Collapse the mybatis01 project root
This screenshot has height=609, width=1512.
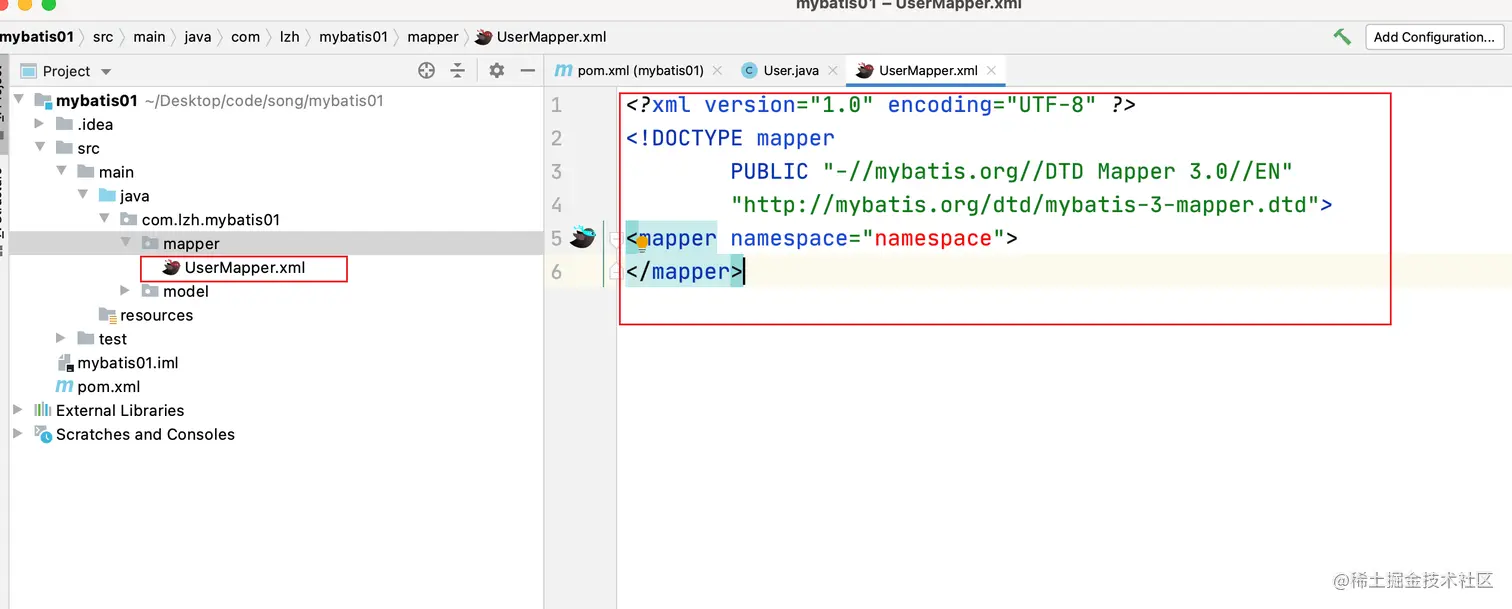[x=18, y=100]
